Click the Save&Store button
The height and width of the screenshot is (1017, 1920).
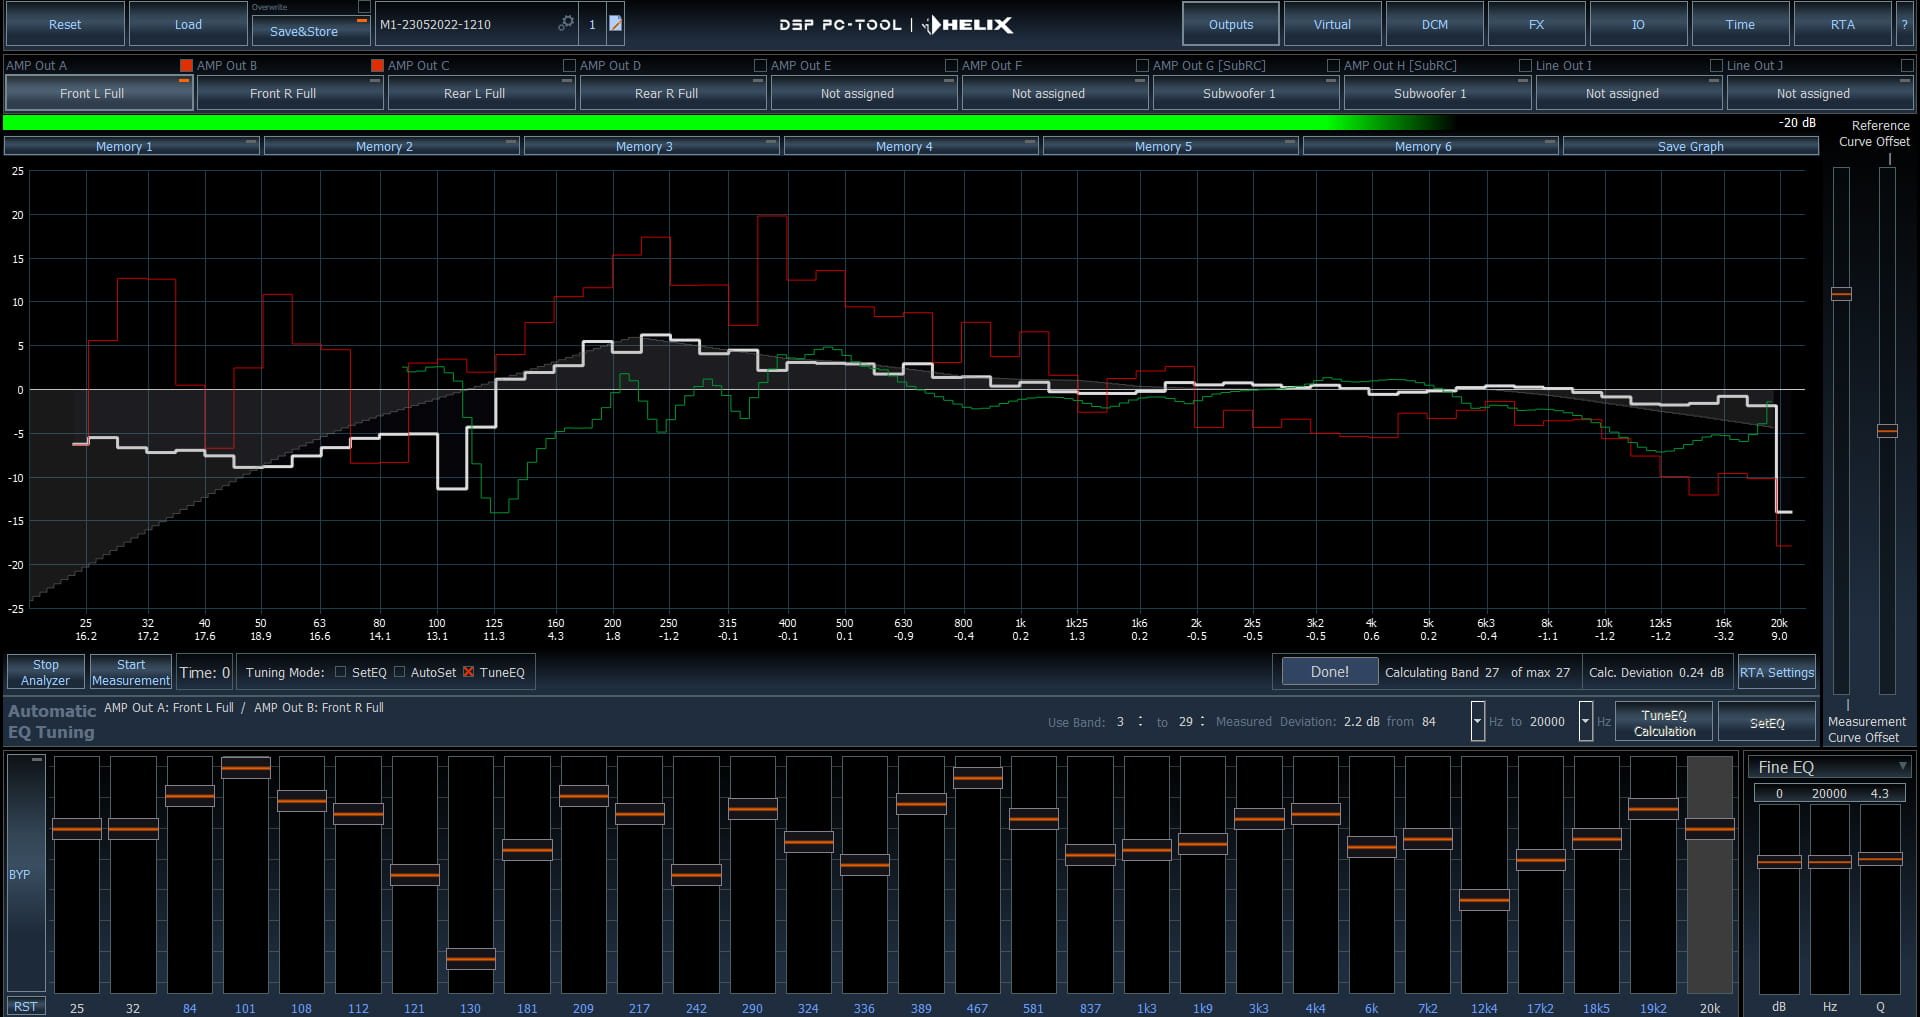pyautogui.click(x=311, y=31)
